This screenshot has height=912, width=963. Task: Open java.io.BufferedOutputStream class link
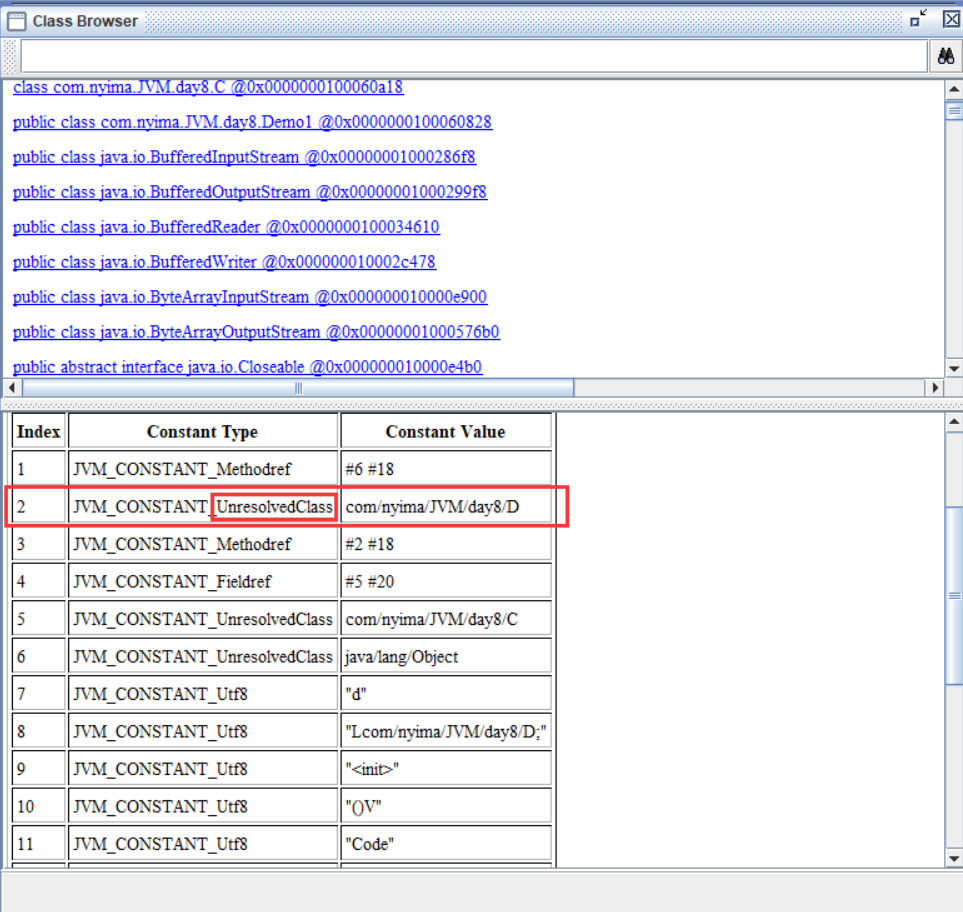pos(250,192)
